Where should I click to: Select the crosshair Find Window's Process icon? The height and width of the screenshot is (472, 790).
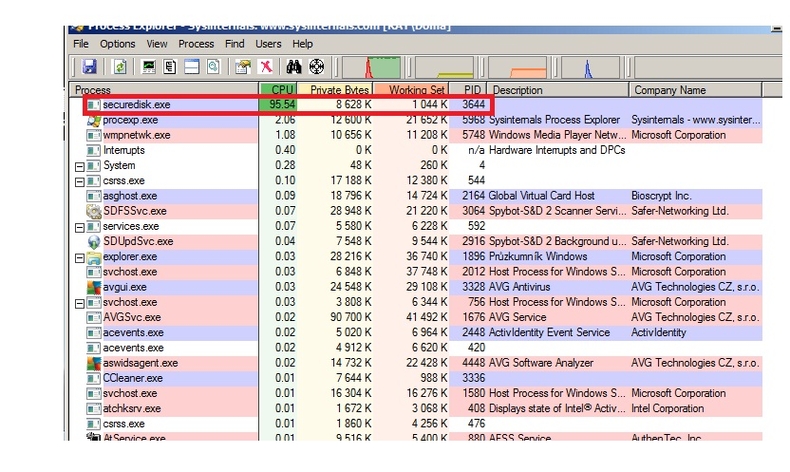pyautogui.click(x=317, y=68)
